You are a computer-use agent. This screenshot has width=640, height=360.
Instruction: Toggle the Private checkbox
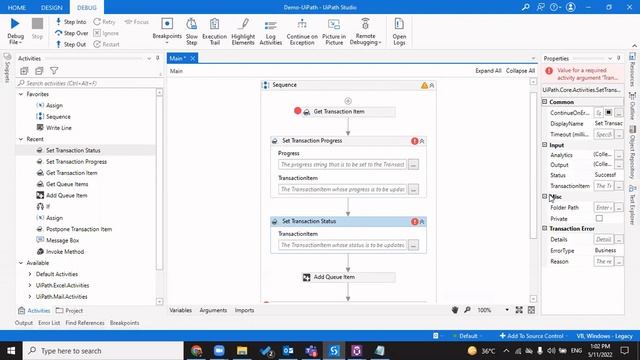pyautogui.click(x=599, y=218)
